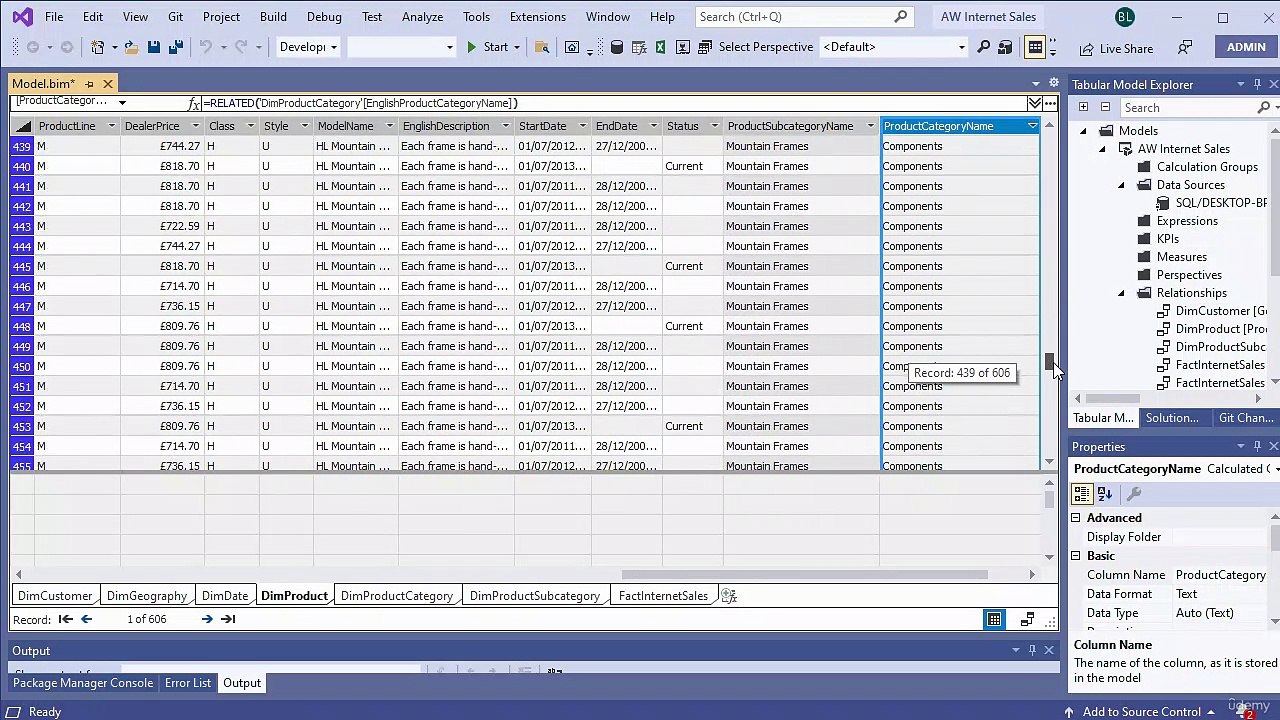Select grid view toggle at bottom
1280x720 pixels.
[x=994, y=620]
